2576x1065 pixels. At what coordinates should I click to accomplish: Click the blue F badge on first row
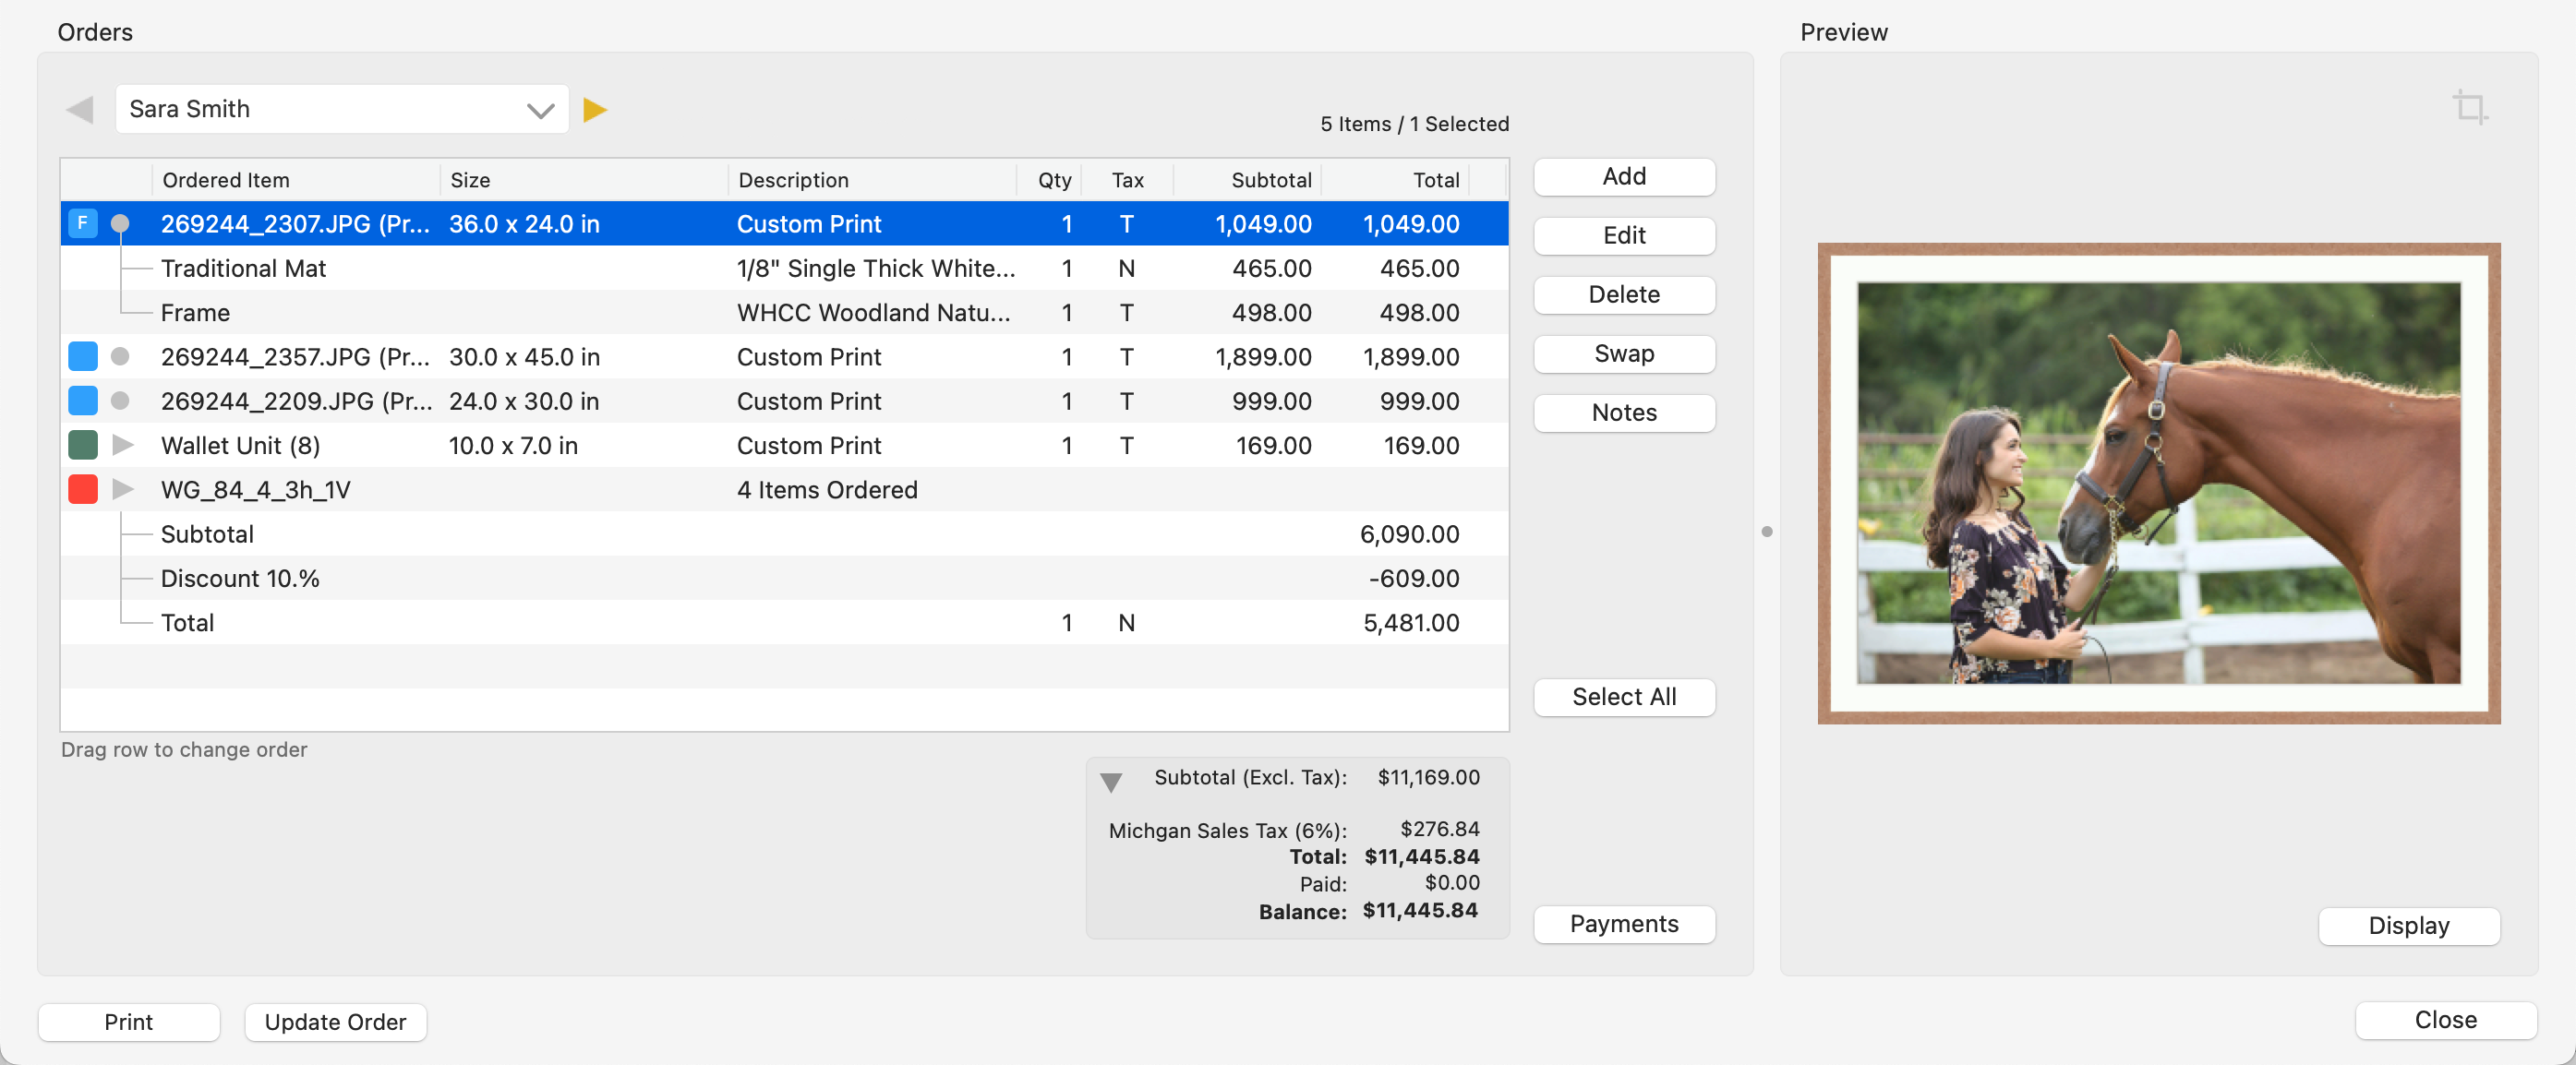click(83, 223)
